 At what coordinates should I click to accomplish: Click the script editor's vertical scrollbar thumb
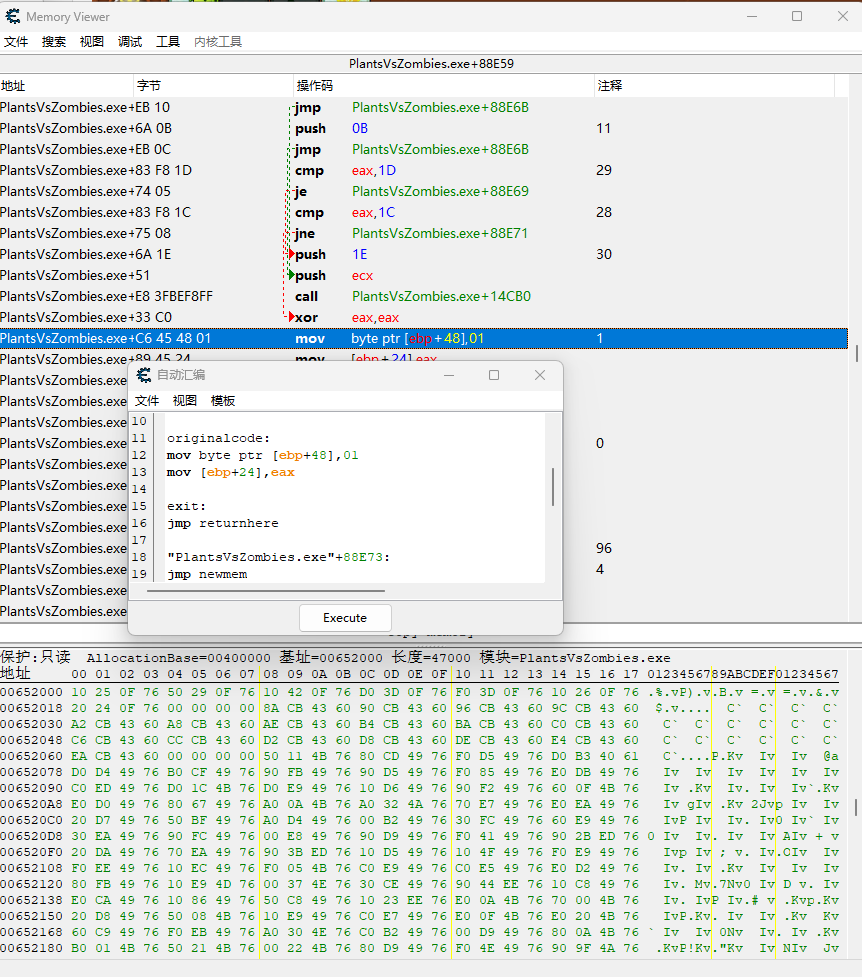(x=553, y=487)
